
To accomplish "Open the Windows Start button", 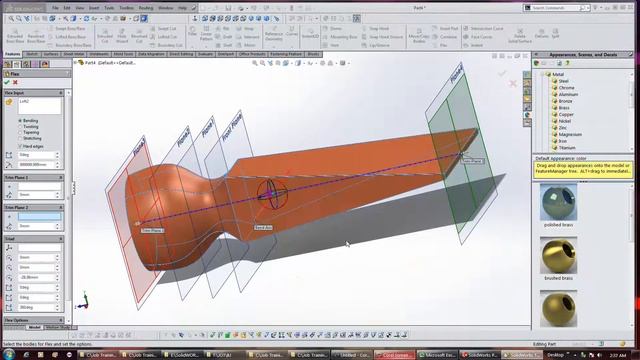I will click(9, 354).
